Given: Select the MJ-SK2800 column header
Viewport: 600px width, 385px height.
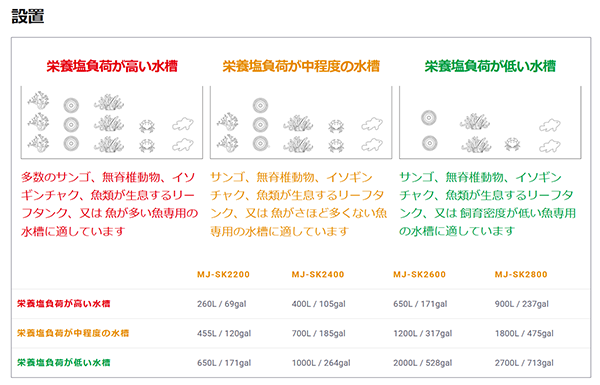Looking at the screenshot, I should click(x=521, y=274).
